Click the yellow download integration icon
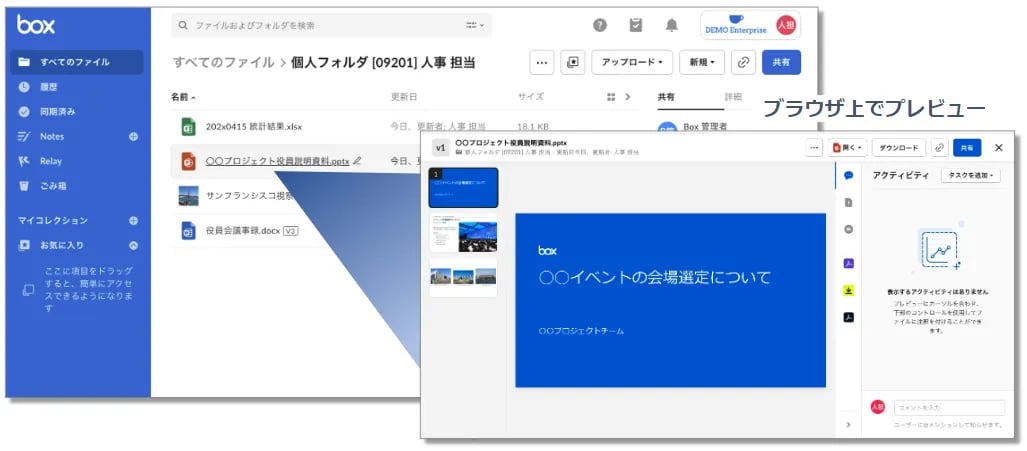 point(849,291)
